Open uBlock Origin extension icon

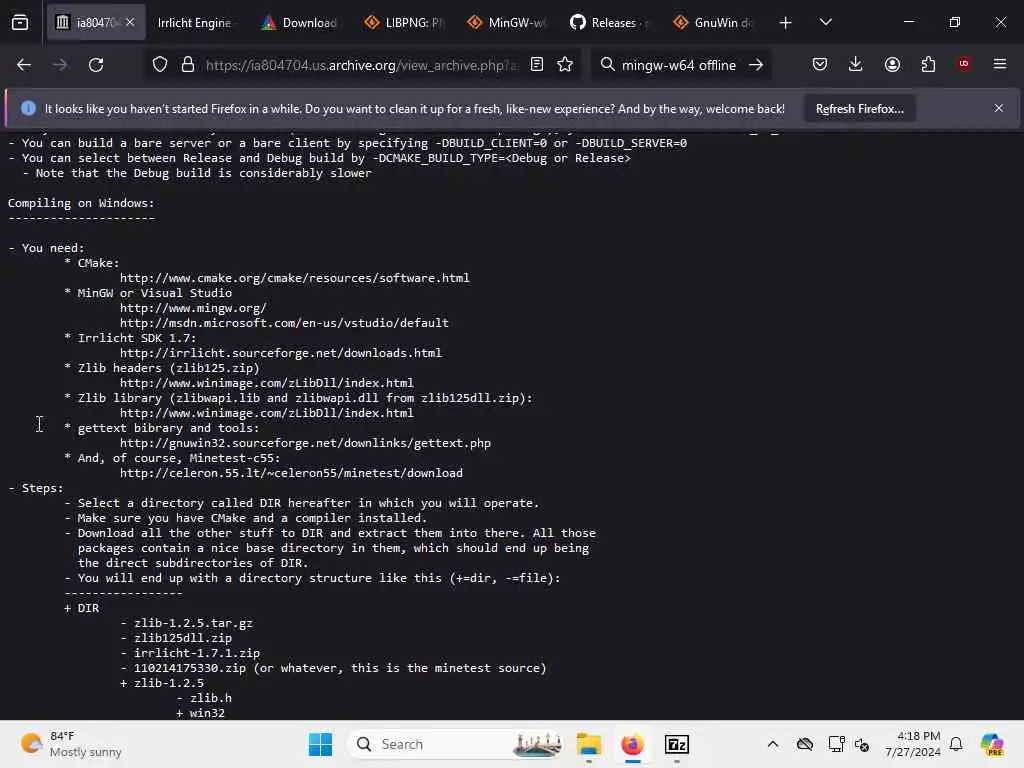(964, 64)
